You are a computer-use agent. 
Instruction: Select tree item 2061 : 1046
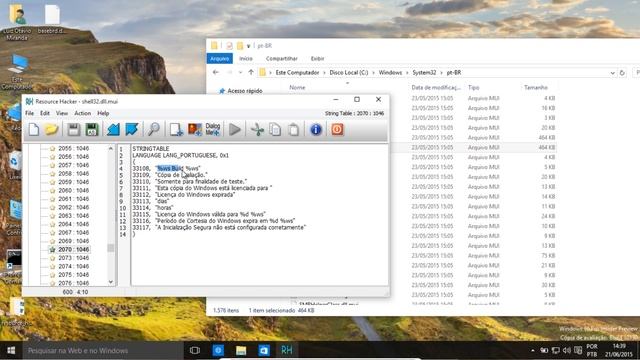pyautogui.click(x=73, y=199)
